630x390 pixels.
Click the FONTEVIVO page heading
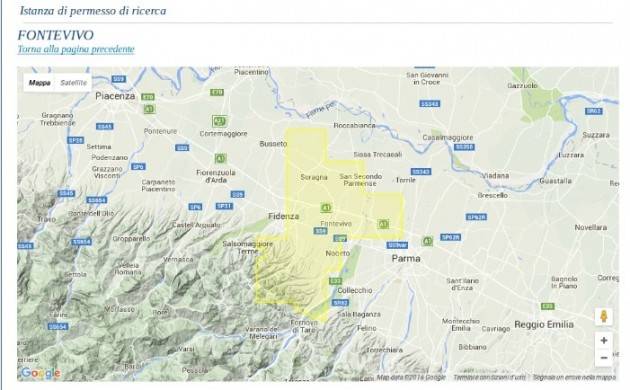click(55, 35)
